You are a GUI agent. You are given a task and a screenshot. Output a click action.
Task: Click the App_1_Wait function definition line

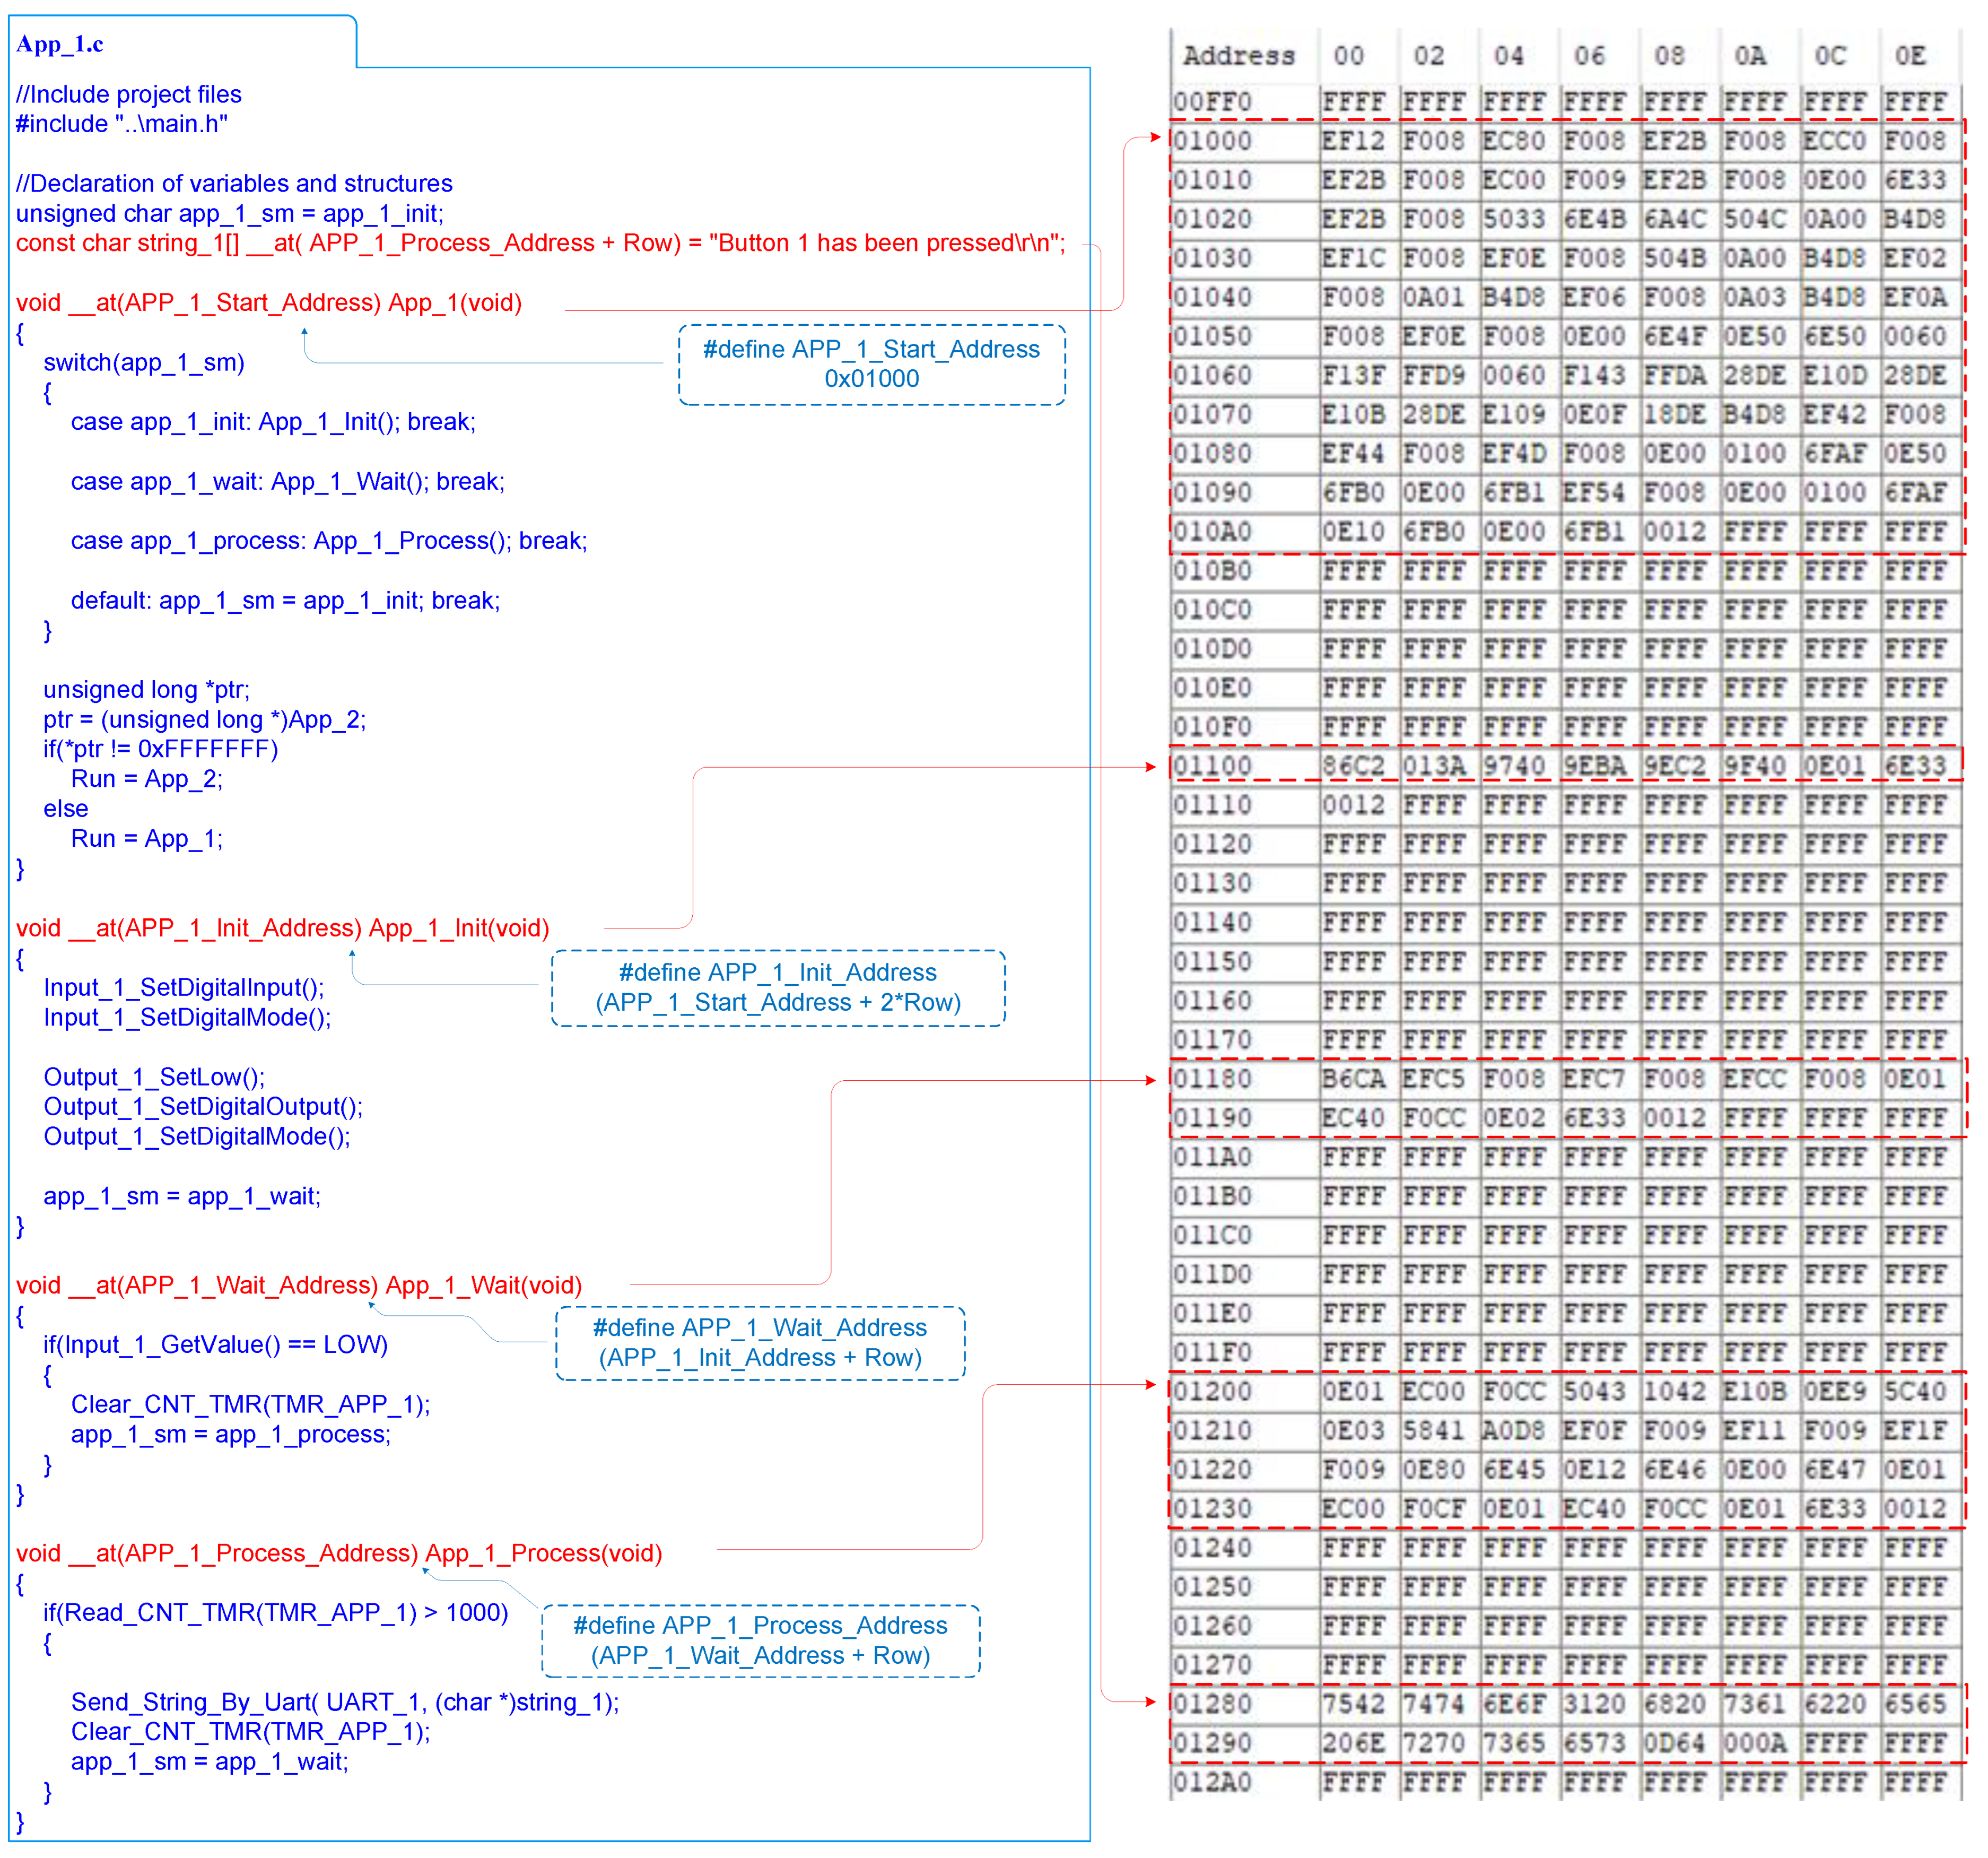point(299,1285)
